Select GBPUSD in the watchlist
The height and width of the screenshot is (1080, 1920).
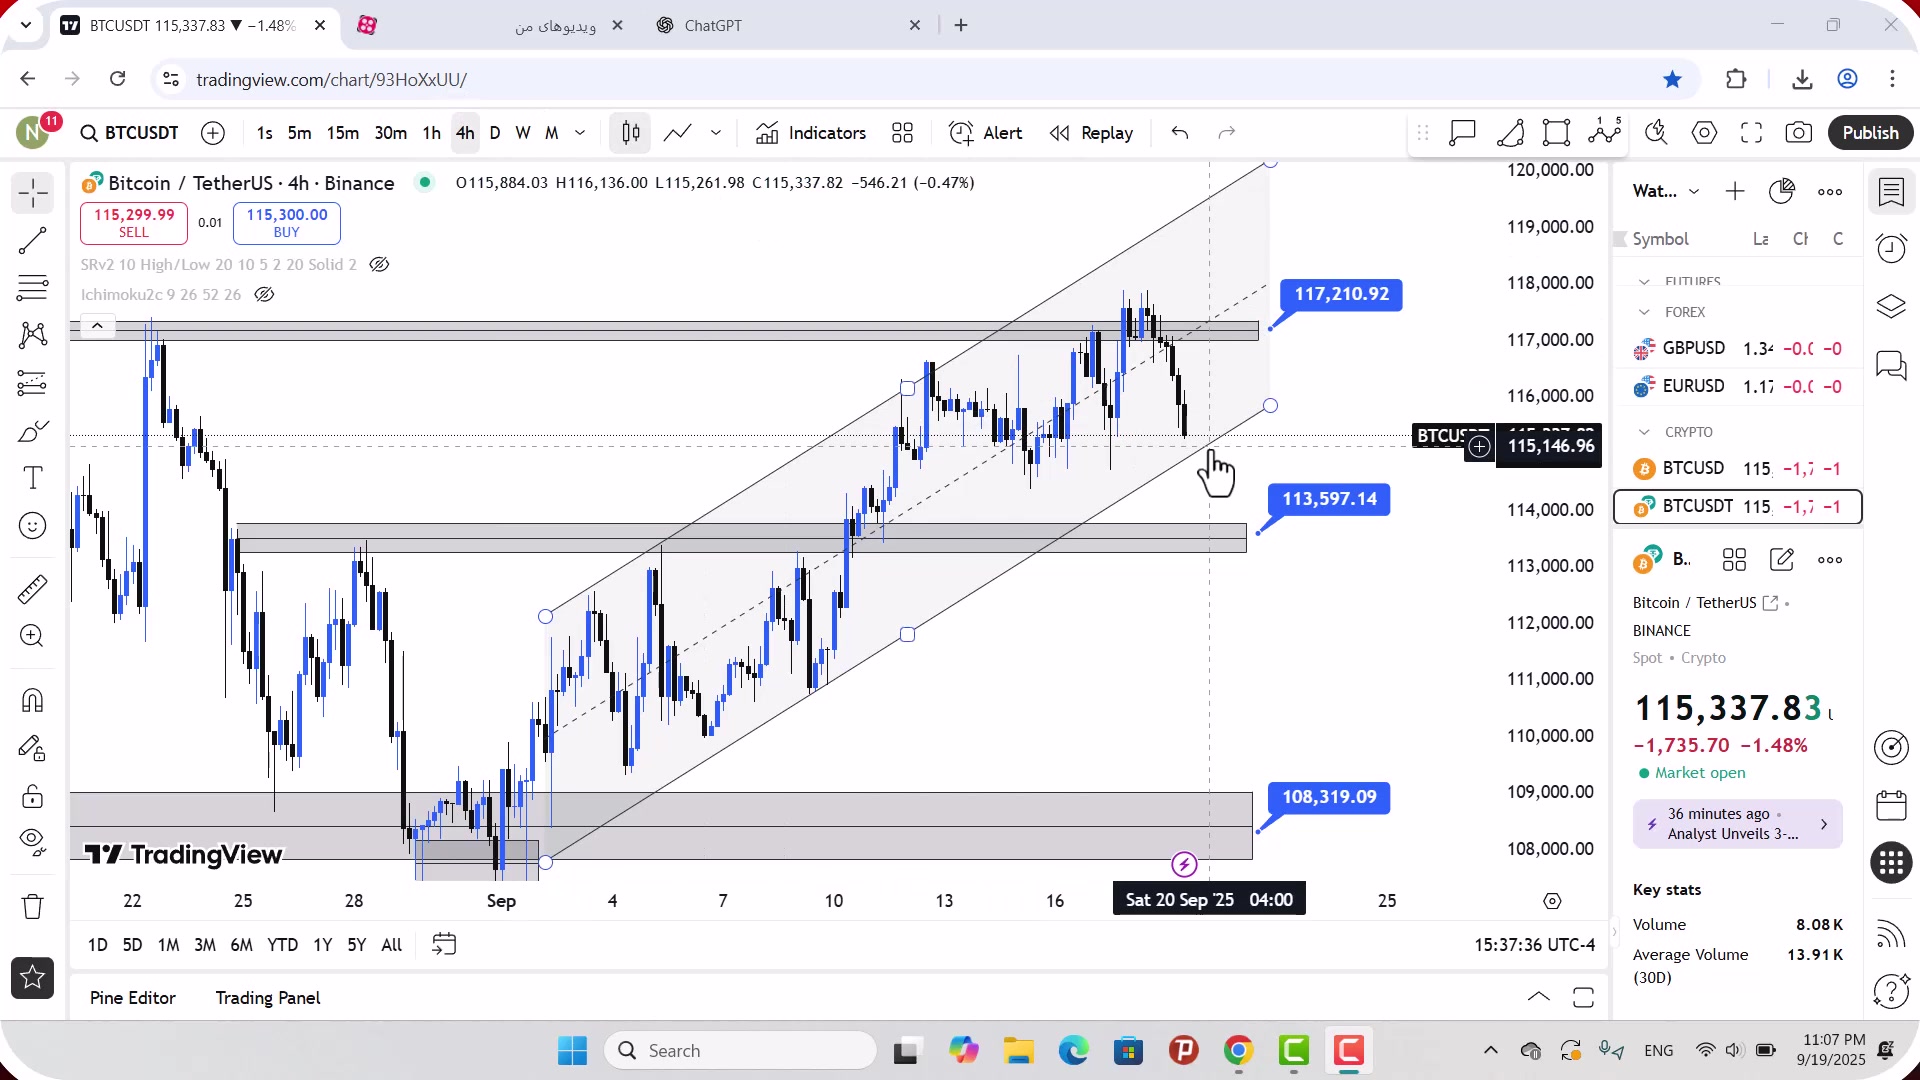pos(1738,349)
